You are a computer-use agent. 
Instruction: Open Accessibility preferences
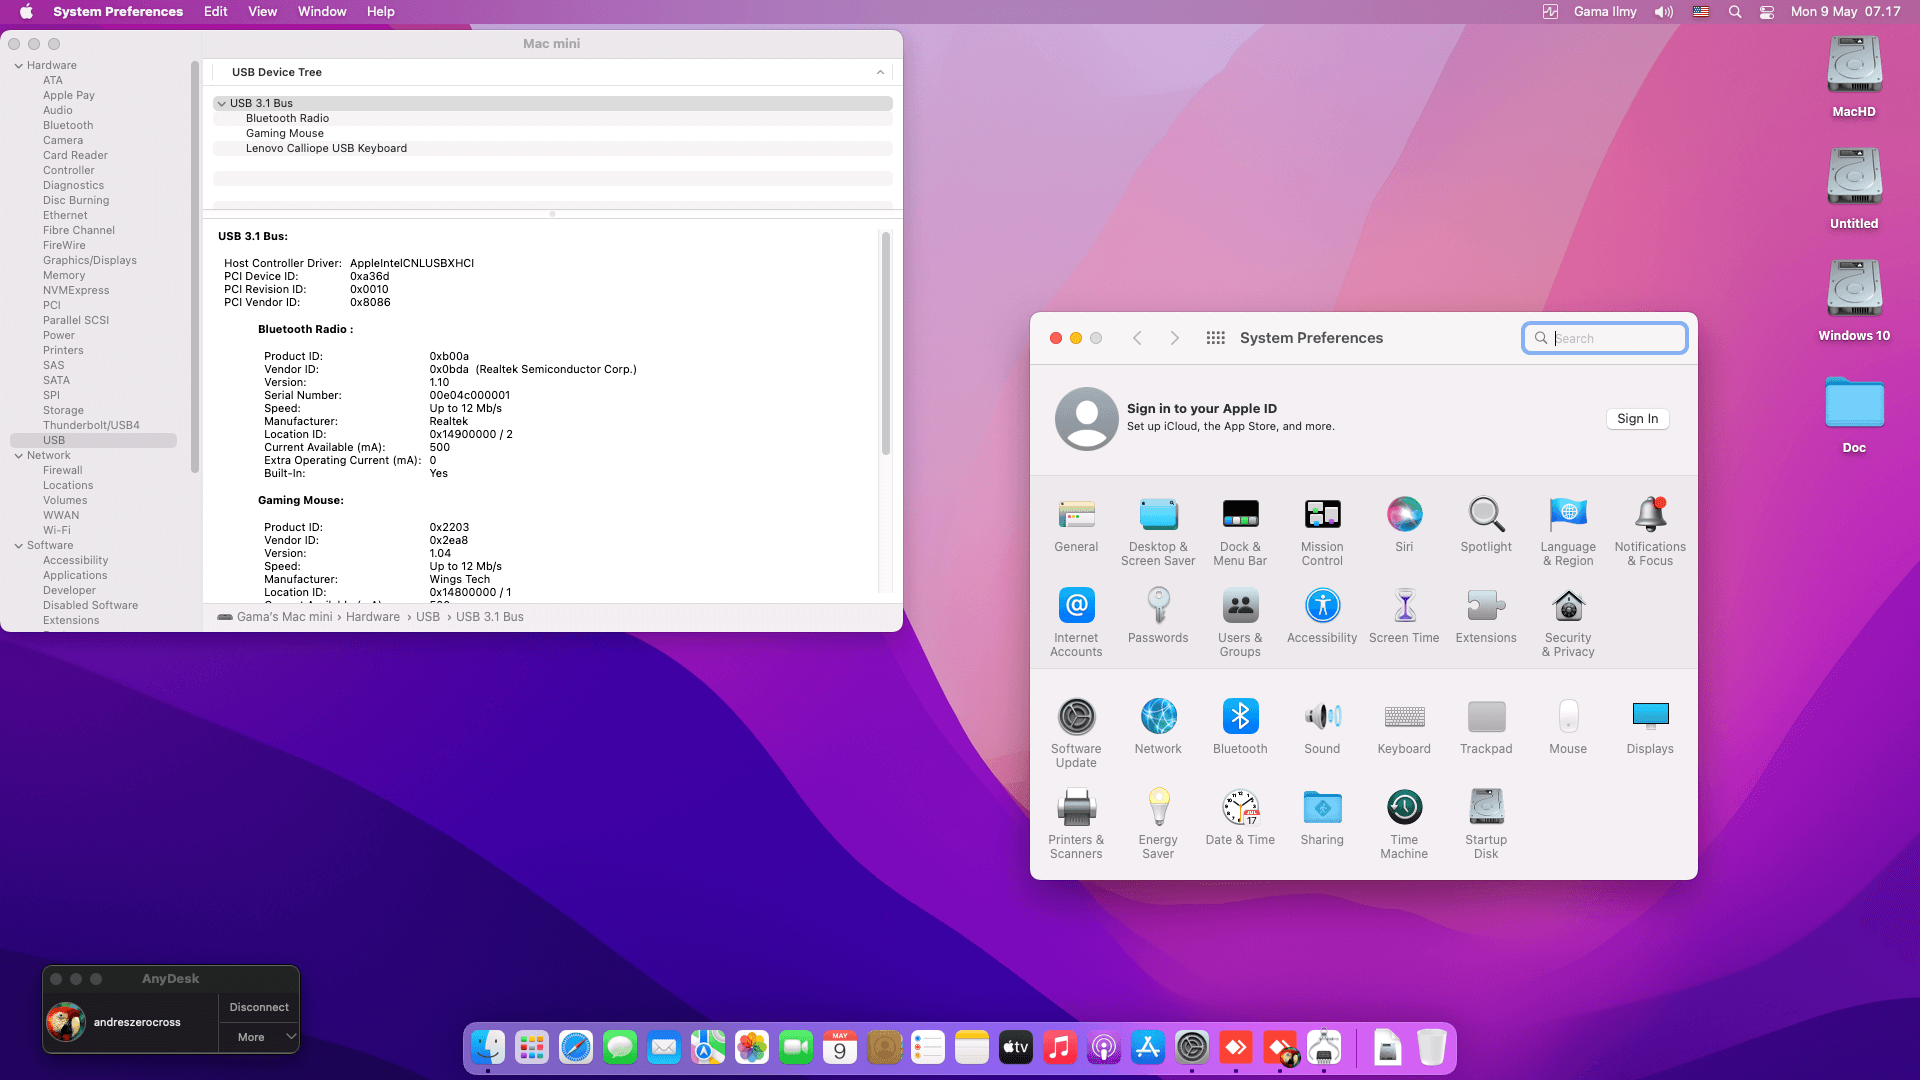click(1322, 616)
